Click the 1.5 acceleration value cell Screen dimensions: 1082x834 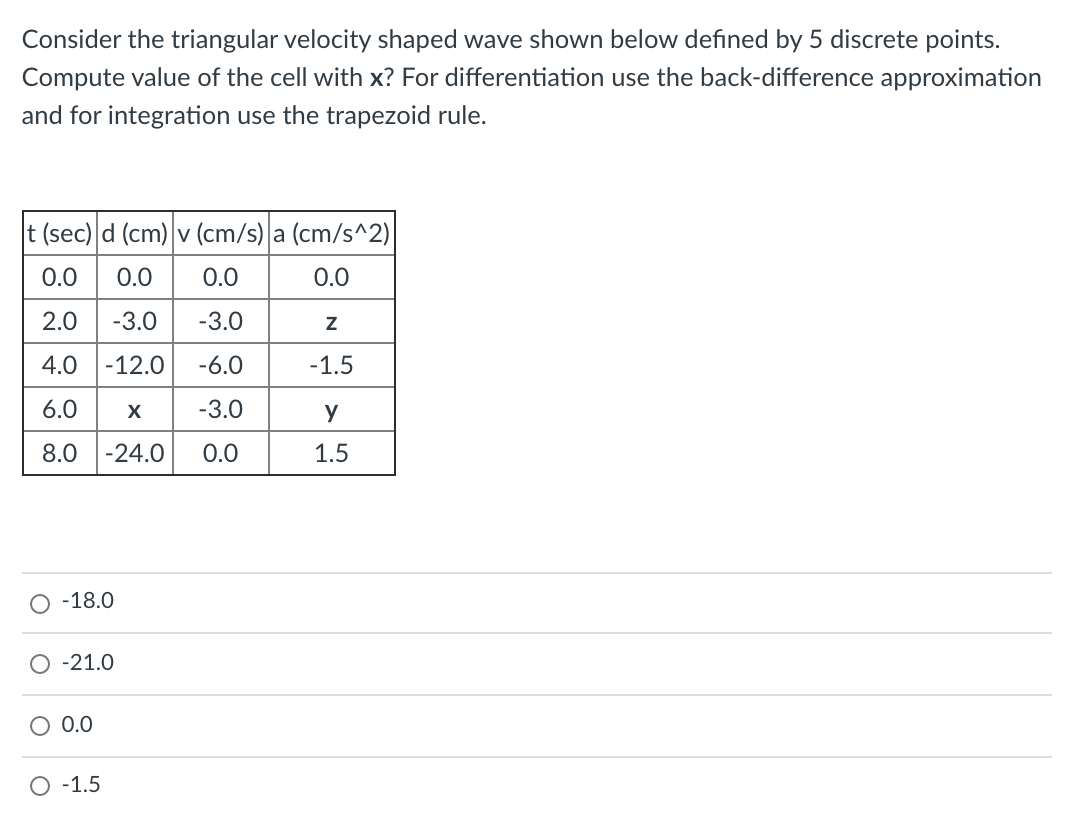(x=331, y=453)
